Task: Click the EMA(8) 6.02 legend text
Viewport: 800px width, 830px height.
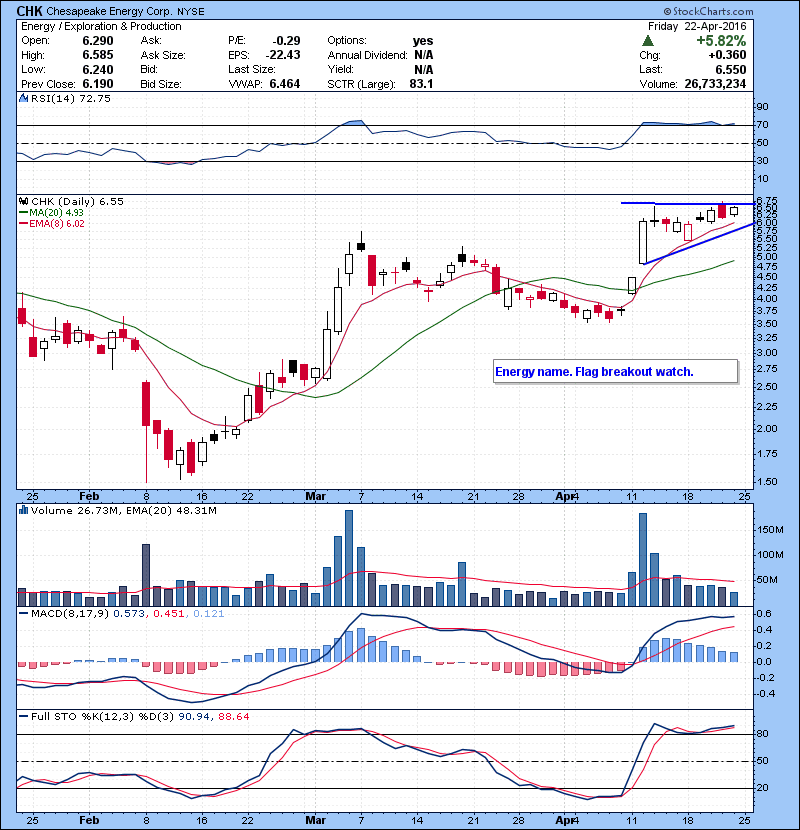Action: [57, 224]
